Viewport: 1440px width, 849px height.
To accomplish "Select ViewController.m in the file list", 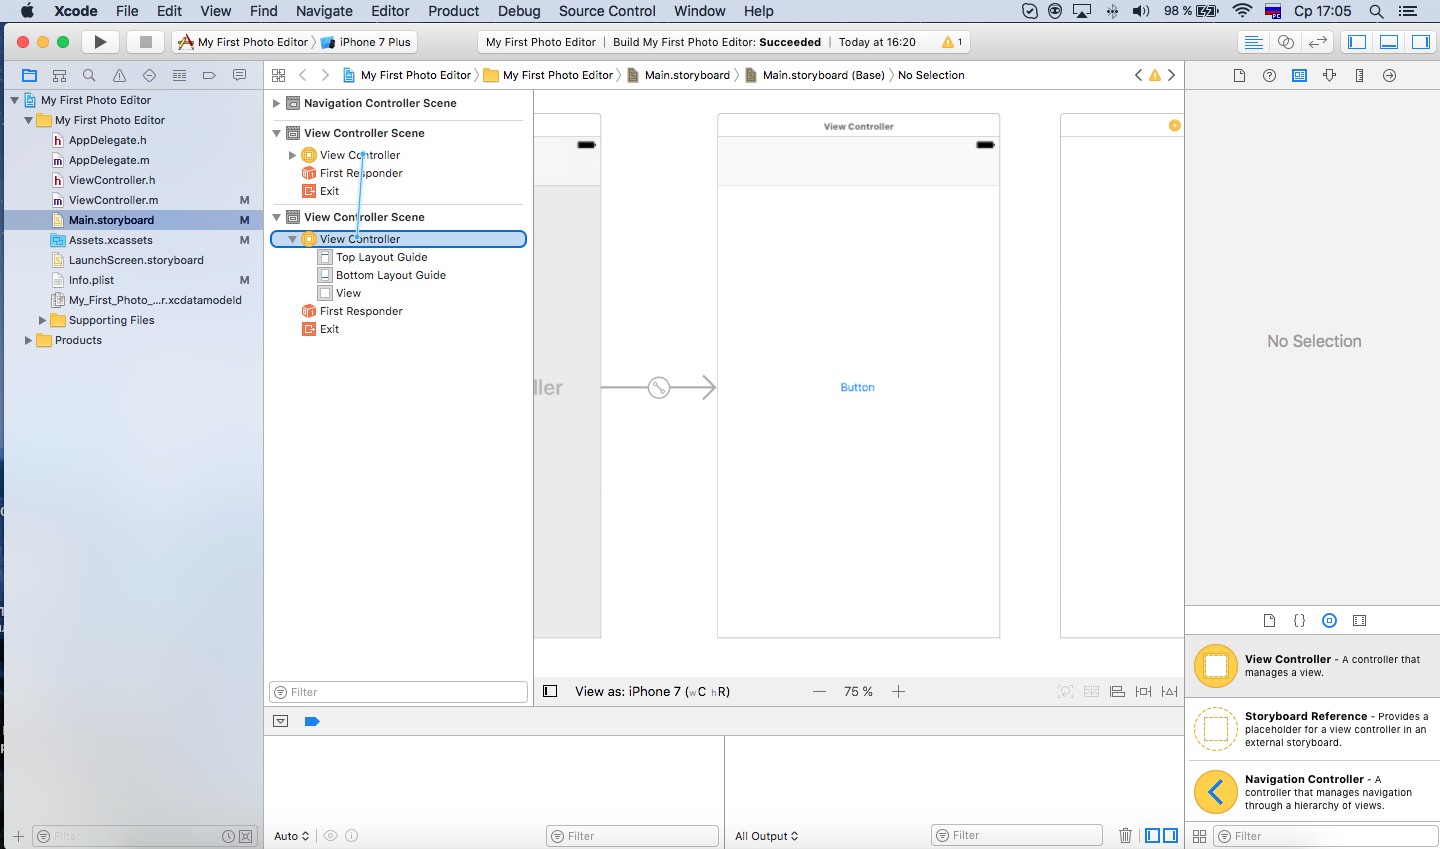I will [x=113, y=200].
